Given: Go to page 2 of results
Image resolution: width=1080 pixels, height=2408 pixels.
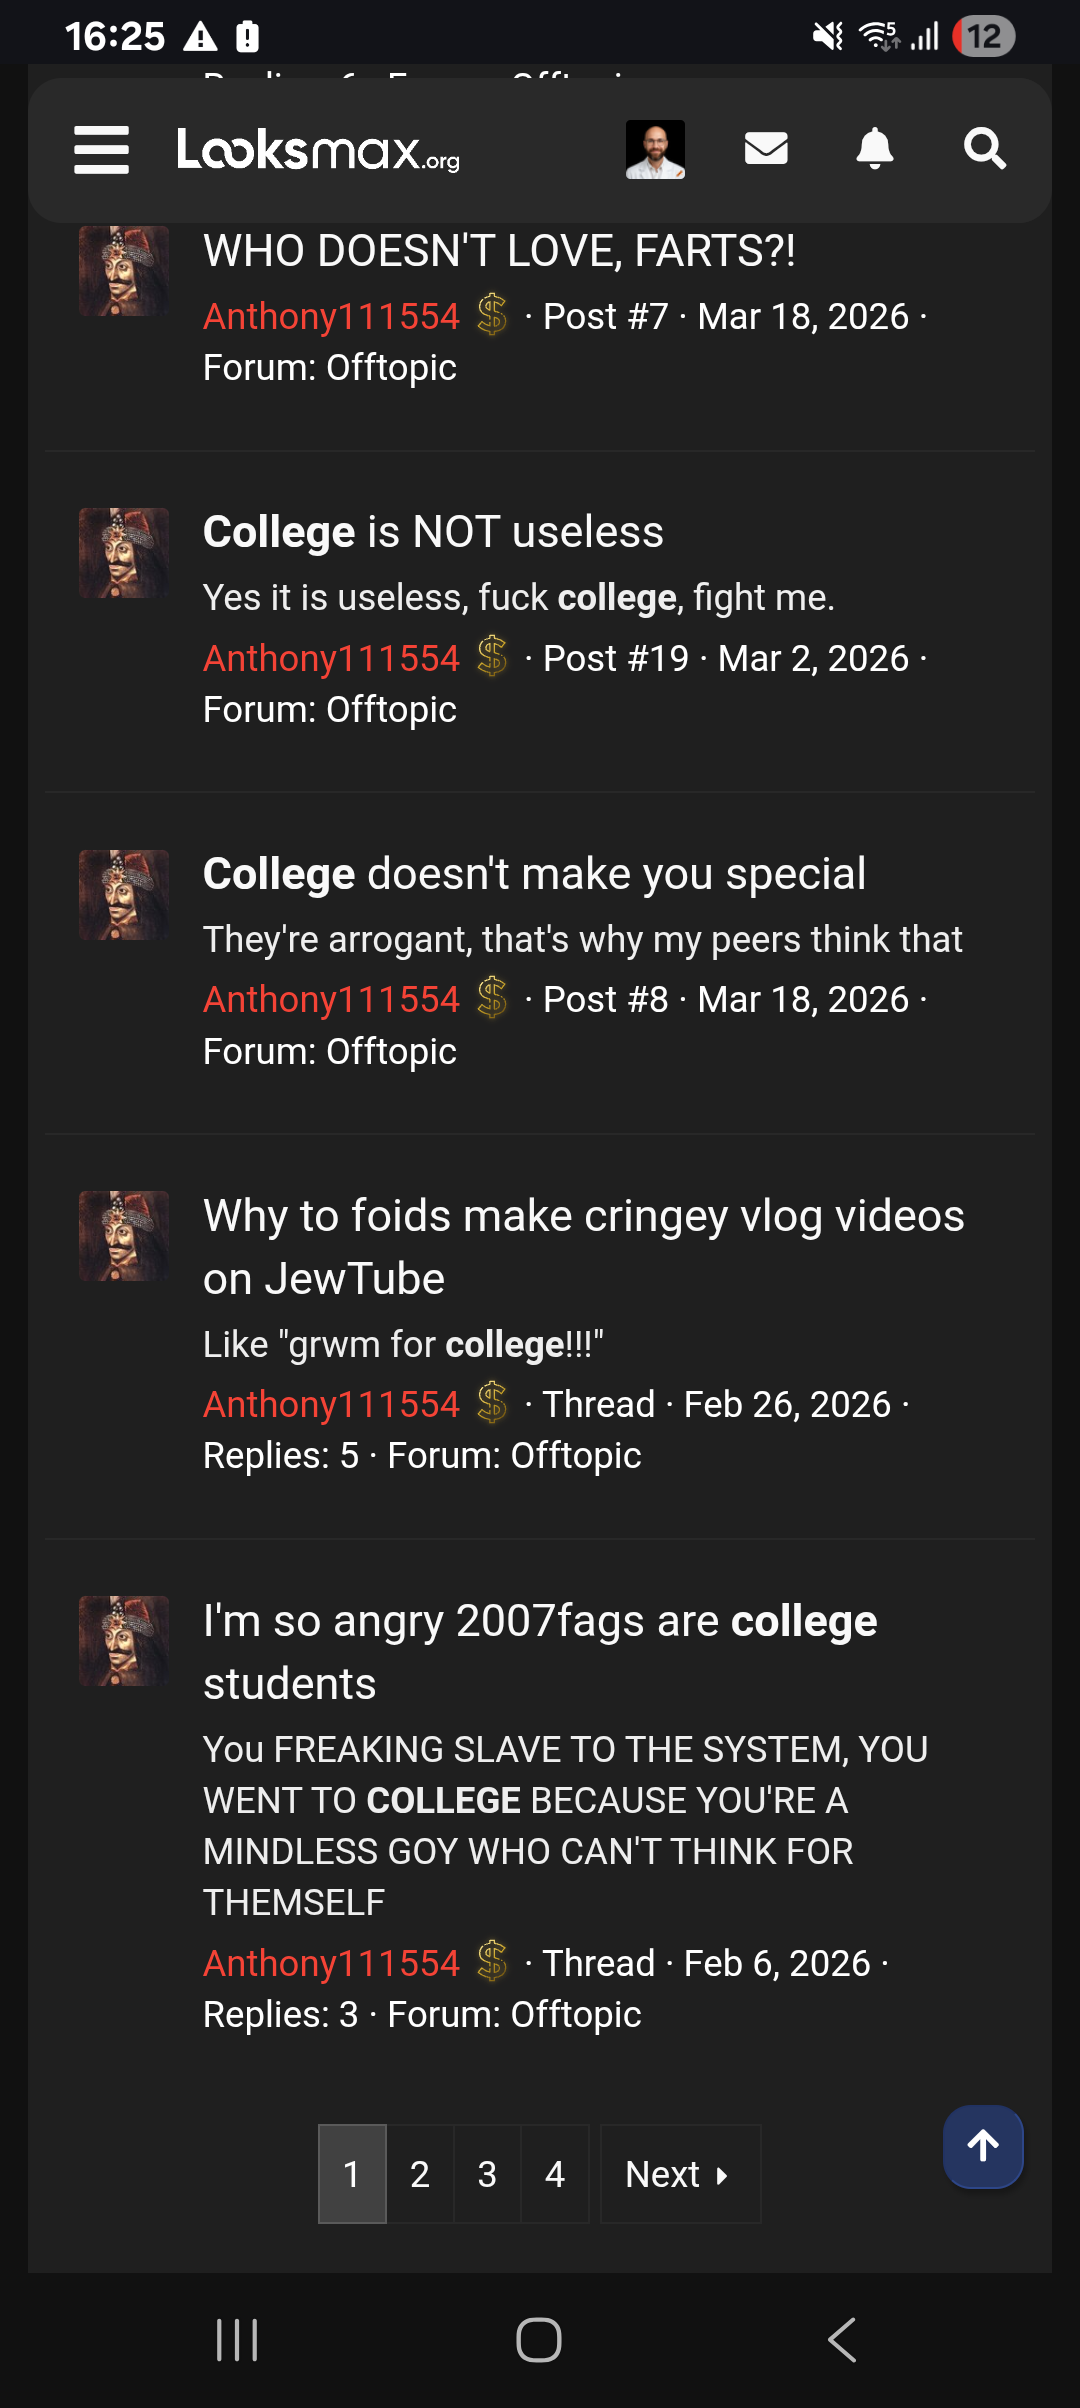Looking at the screenshot, I should 420,2173.
